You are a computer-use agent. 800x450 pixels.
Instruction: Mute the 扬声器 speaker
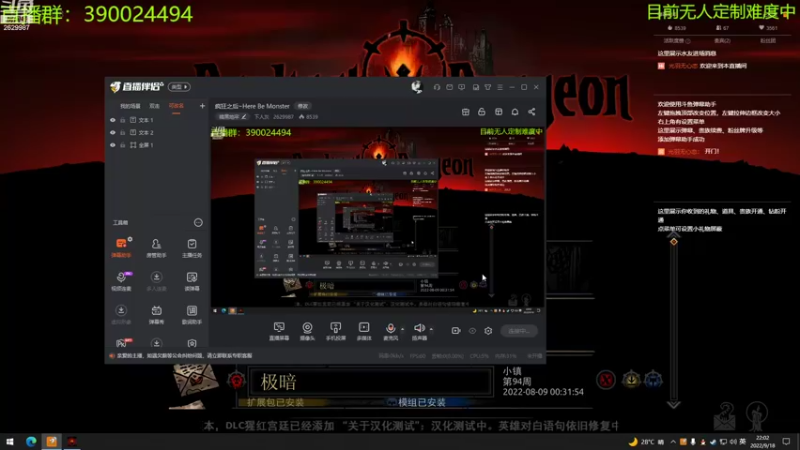[419, 331]
